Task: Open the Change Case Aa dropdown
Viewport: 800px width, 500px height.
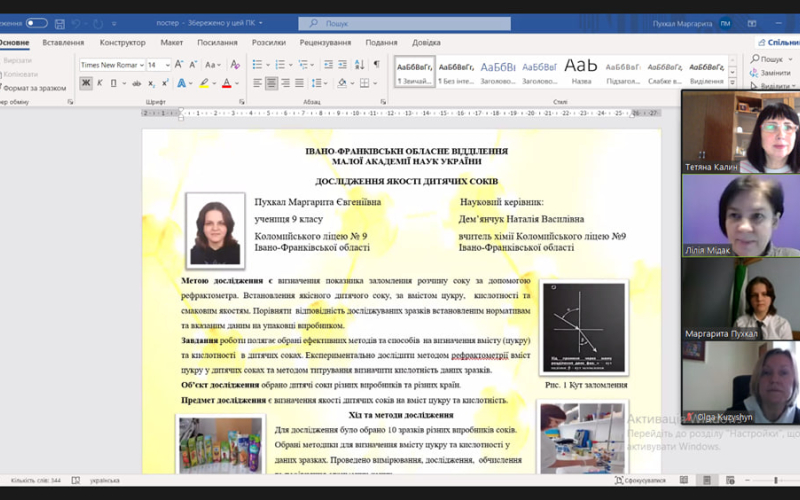Action: pyautogui.click(x=213, y=65)
